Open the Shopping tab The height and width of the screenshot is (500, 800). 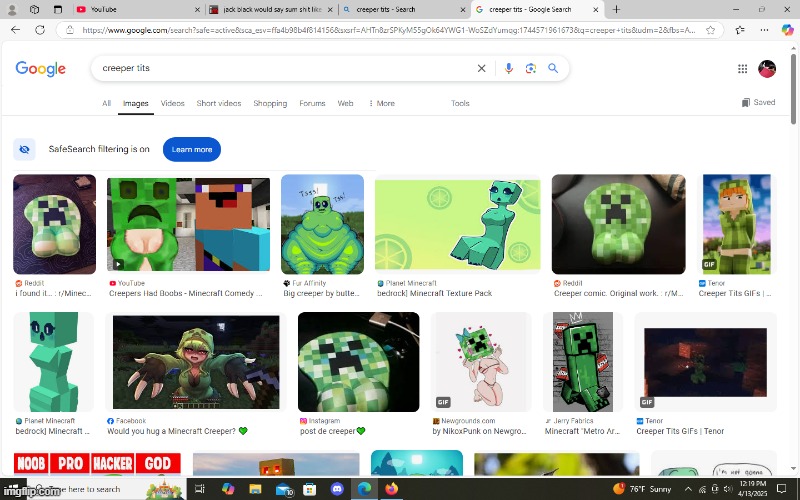pyautogui.click(x=270, y=104)
